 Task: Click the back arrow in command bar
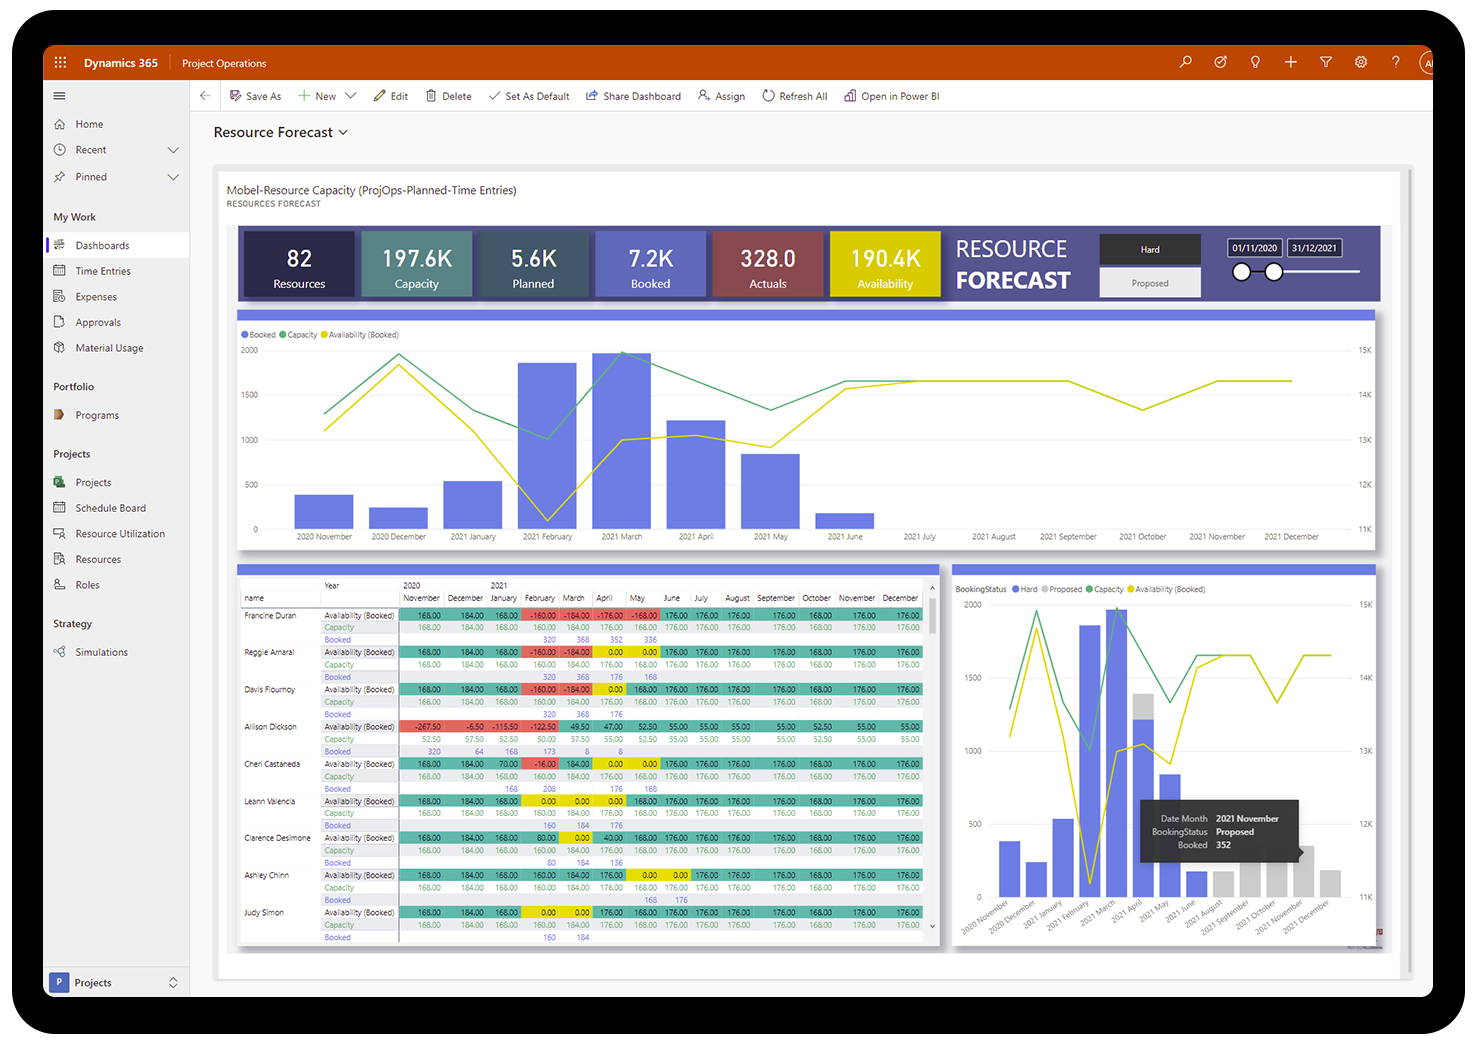click(x=205, y=96)
